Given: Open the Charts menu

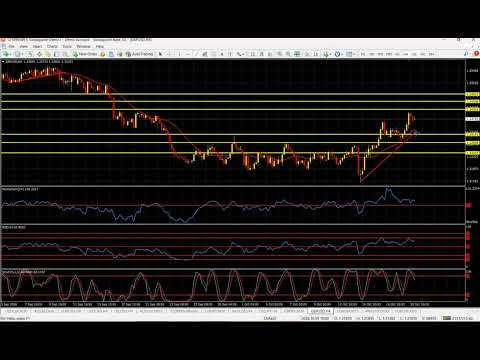Looking at the screenshot, I should click(52, 46).
